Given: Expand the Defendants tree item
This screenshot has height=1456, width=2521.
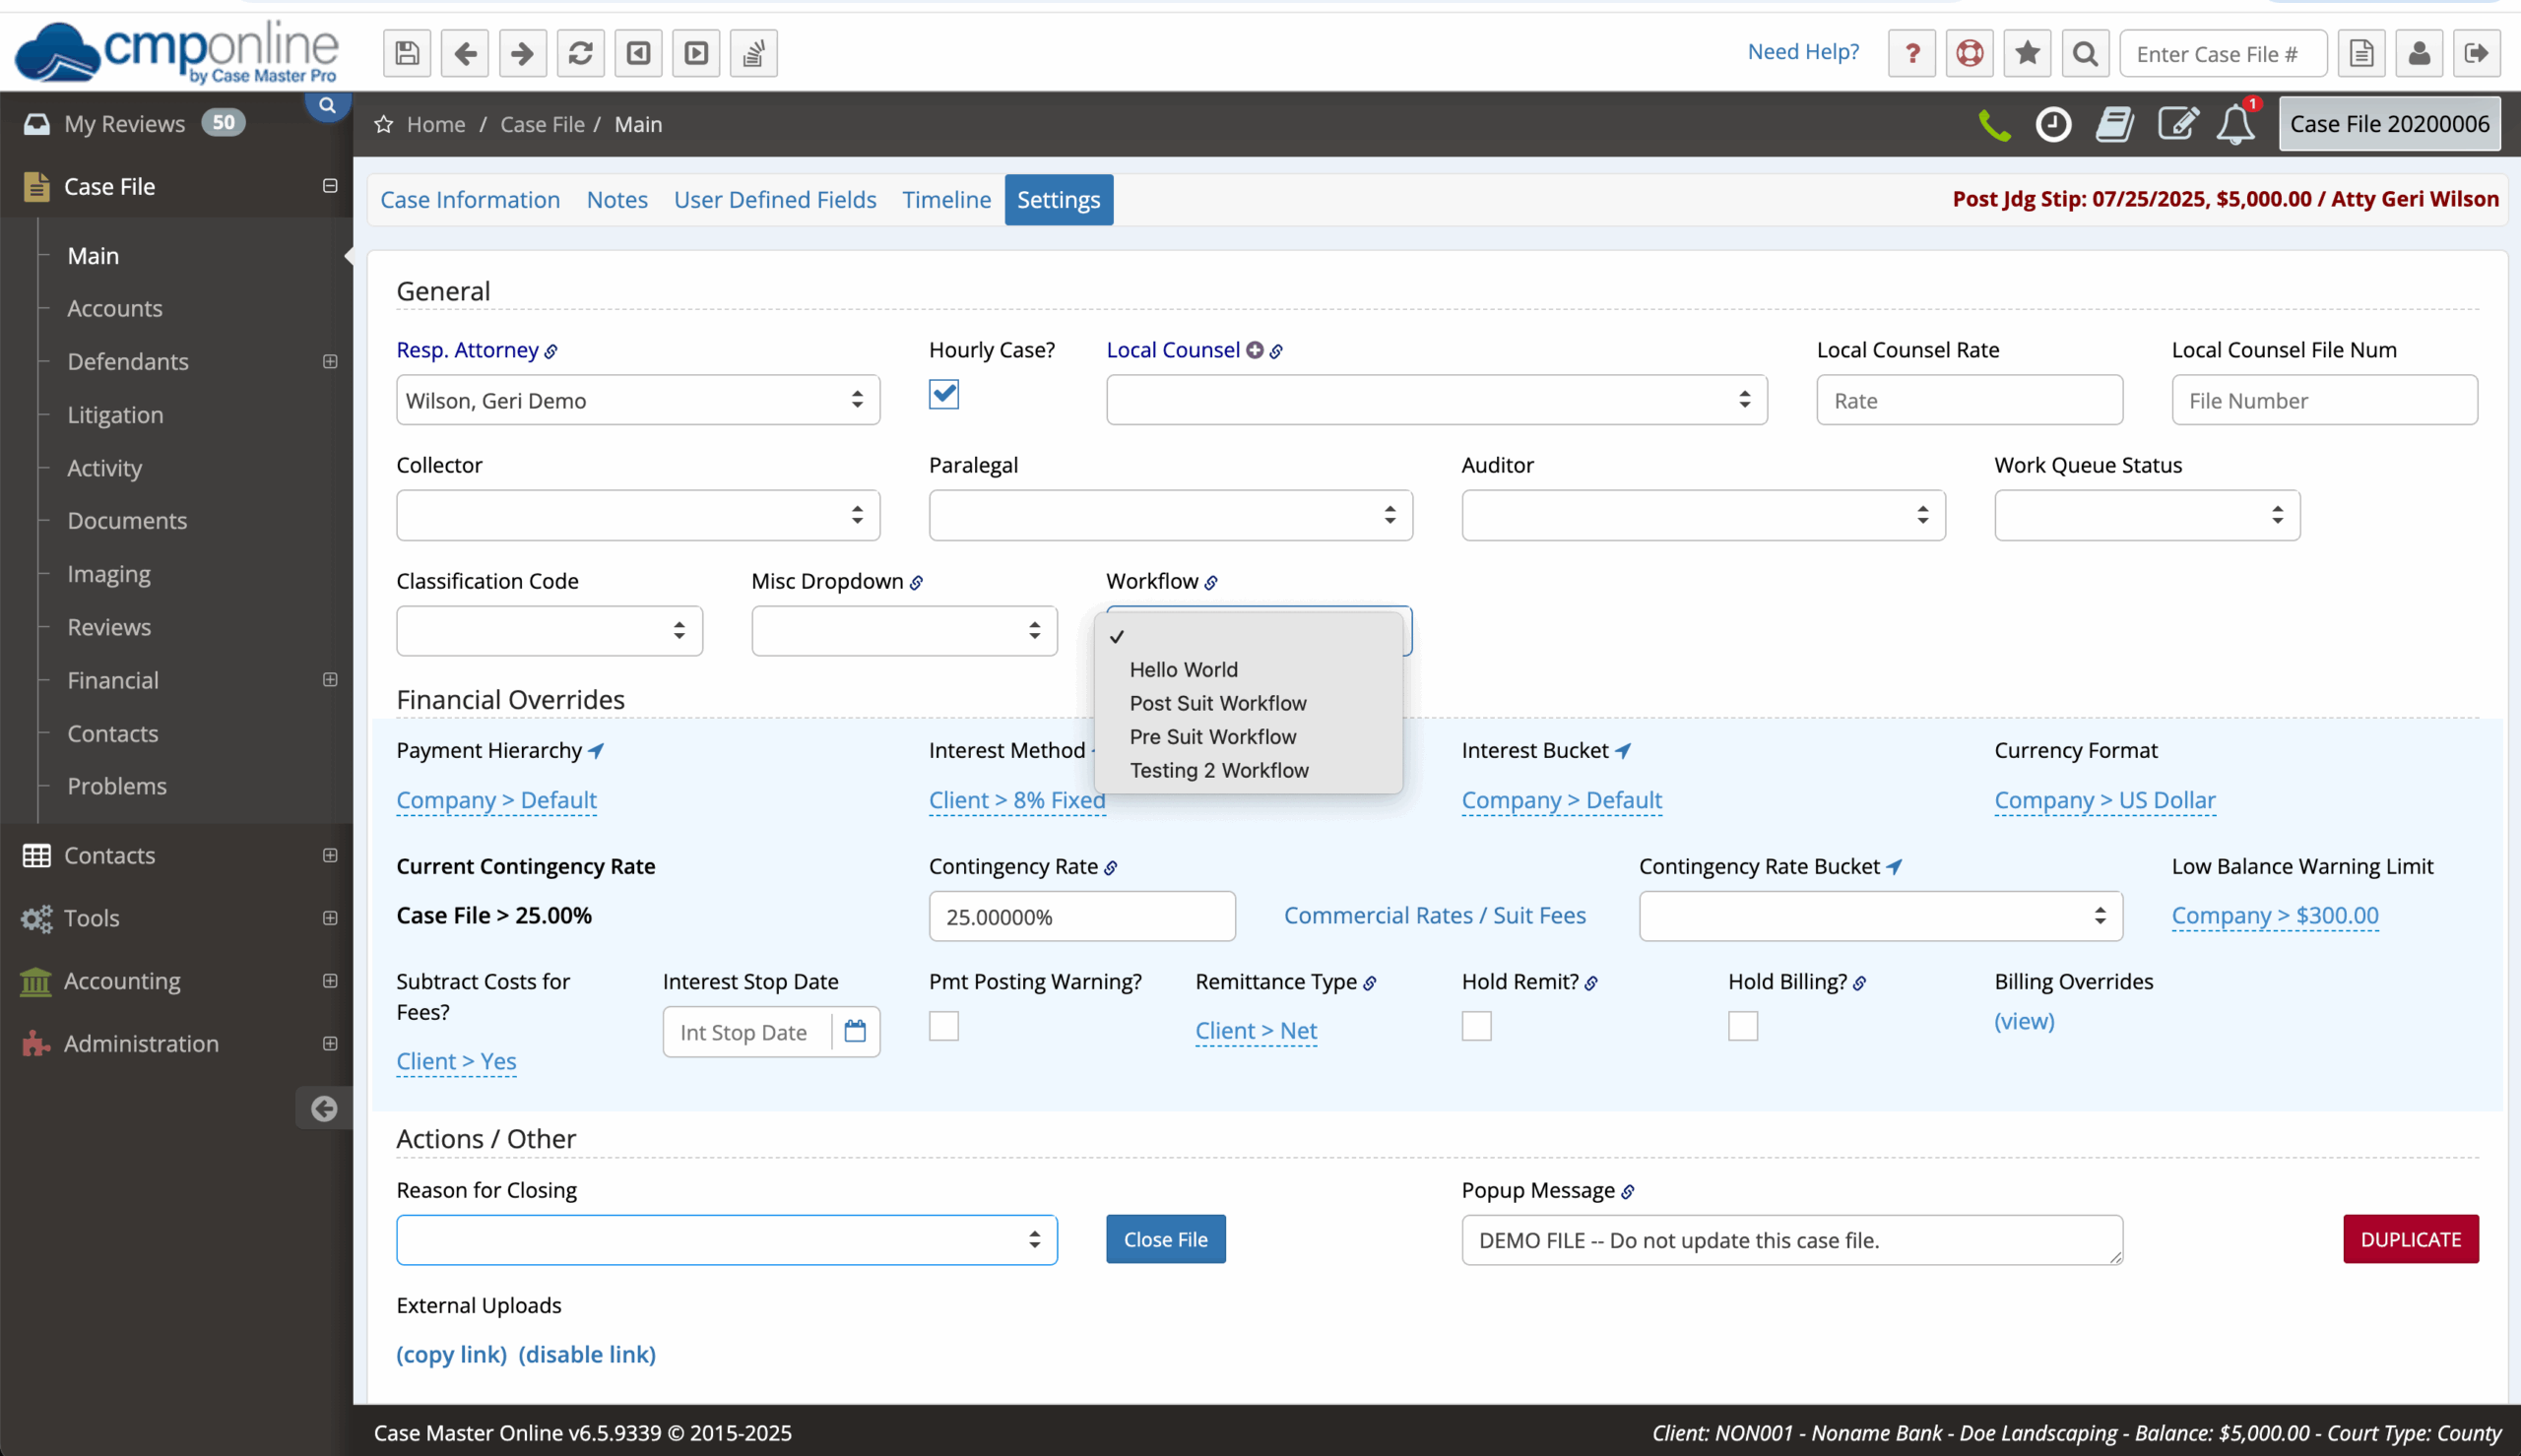Looking at the screenshot, I should (x=330, y=361).
